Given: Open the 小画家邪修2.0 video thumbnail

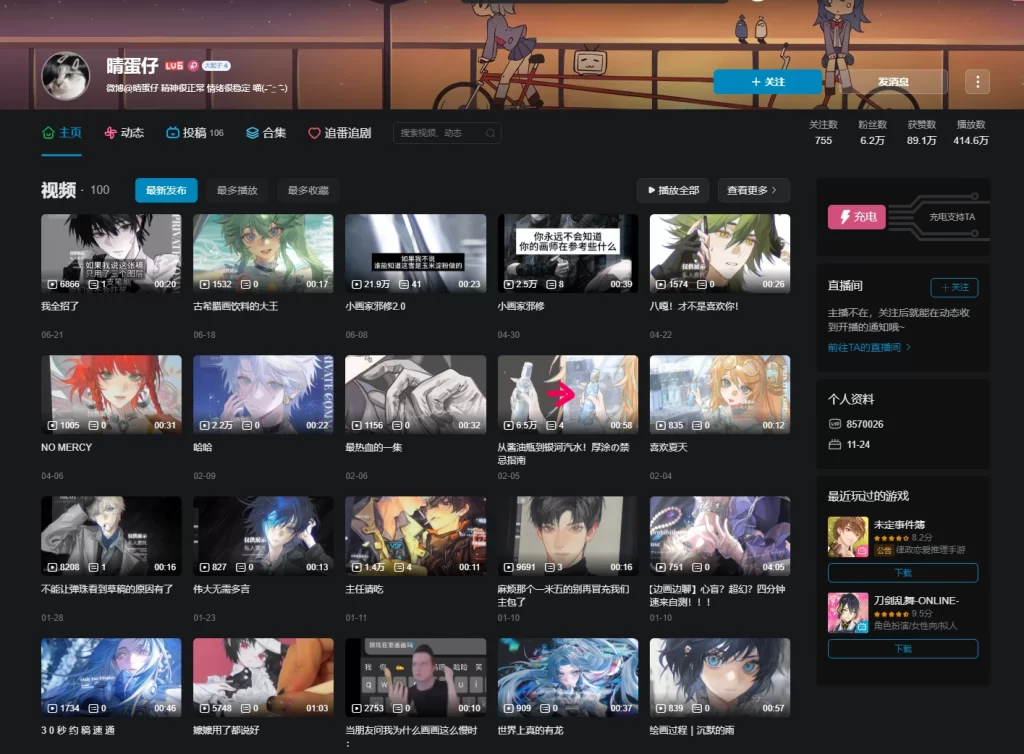Looking at the screenshot, I should coord(415,254).
